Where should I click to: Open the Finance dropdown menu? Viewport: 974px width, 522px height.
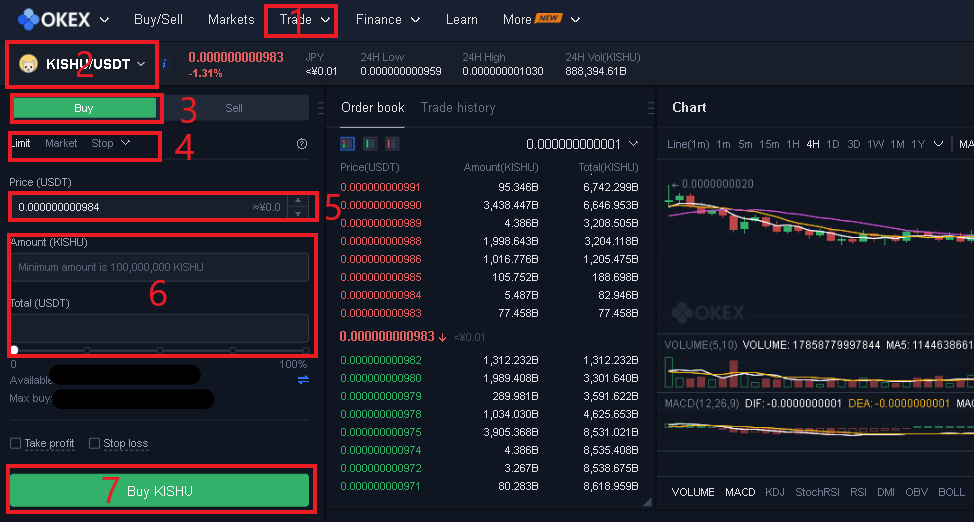(388, 20)
